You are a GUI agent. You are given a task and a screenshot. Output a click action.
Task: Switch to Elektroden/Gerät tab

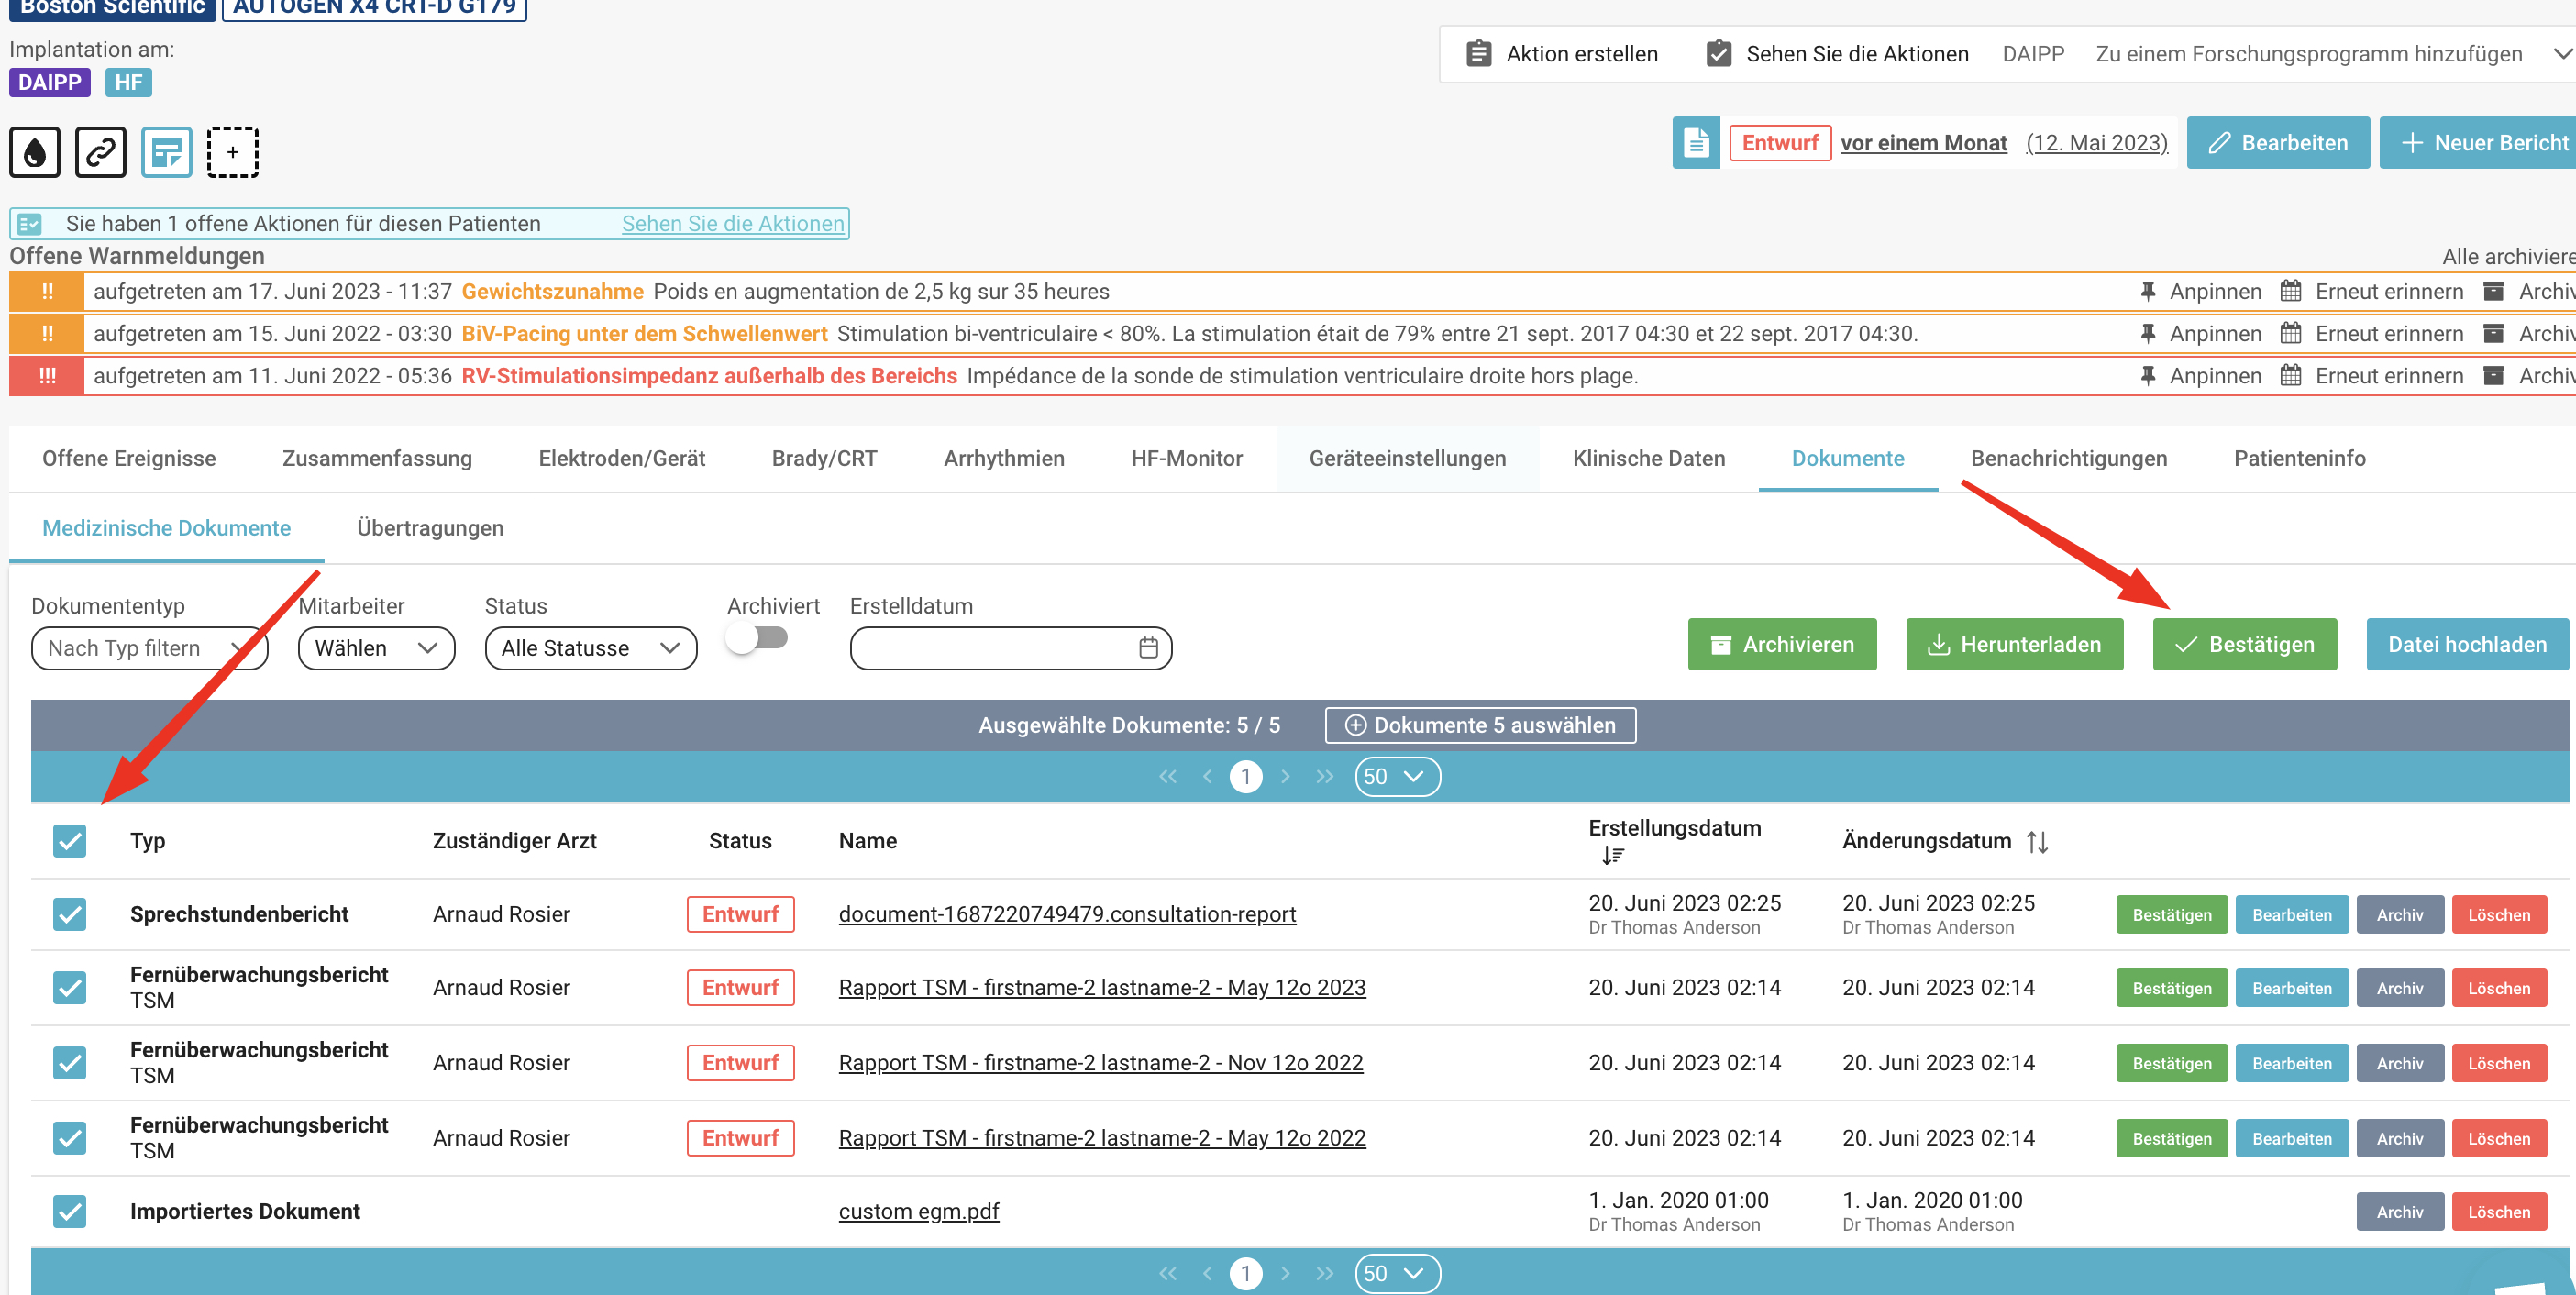click(x=622, y=459)
